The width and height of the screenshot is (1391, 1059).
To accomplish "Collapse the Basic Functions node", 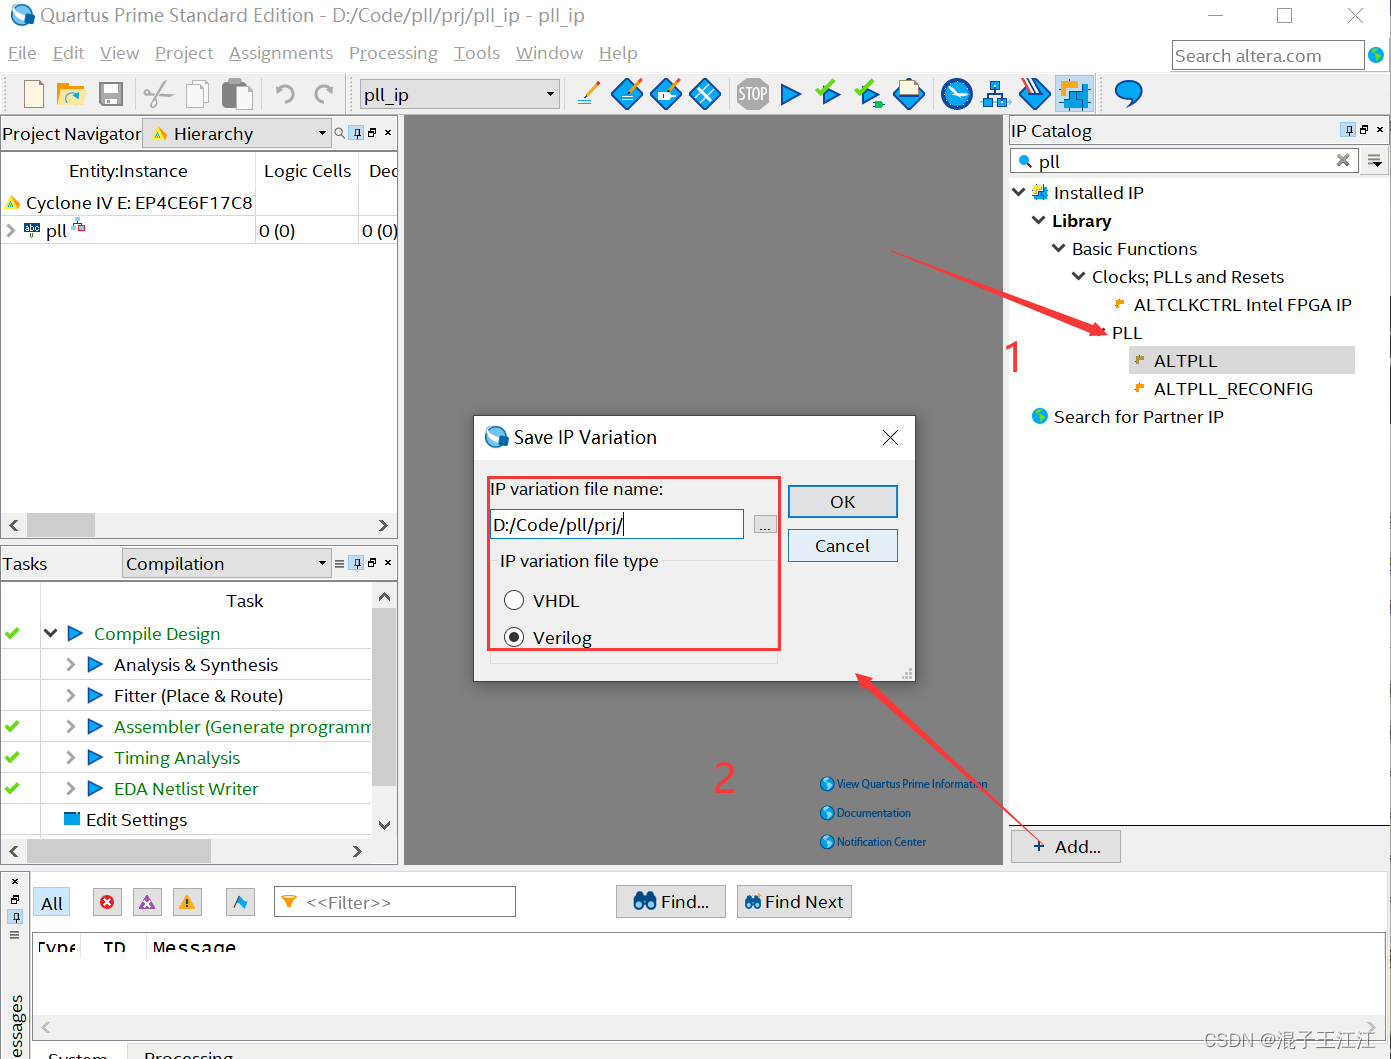I will 1058,248.
